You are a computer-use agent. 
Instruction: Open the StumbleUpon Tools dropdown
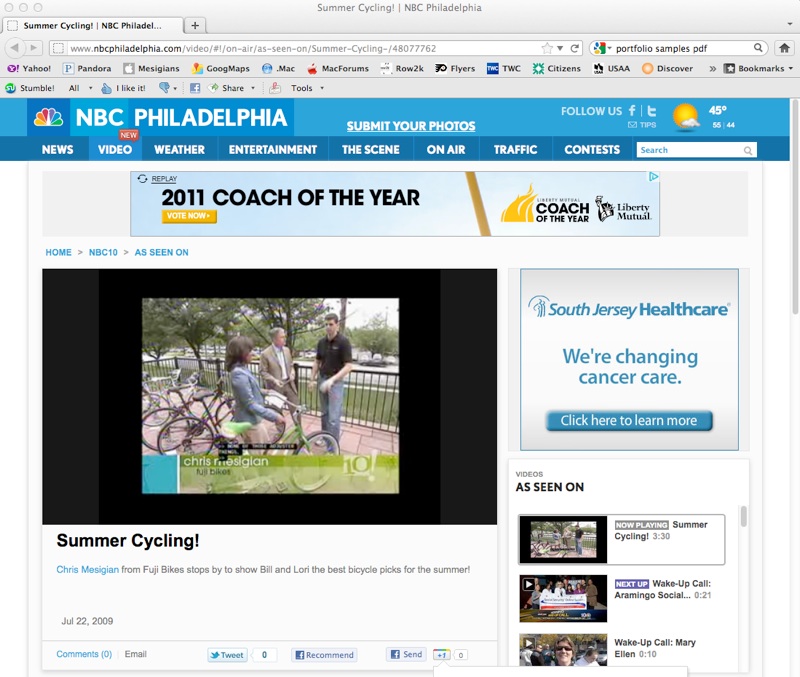[301, 88]
